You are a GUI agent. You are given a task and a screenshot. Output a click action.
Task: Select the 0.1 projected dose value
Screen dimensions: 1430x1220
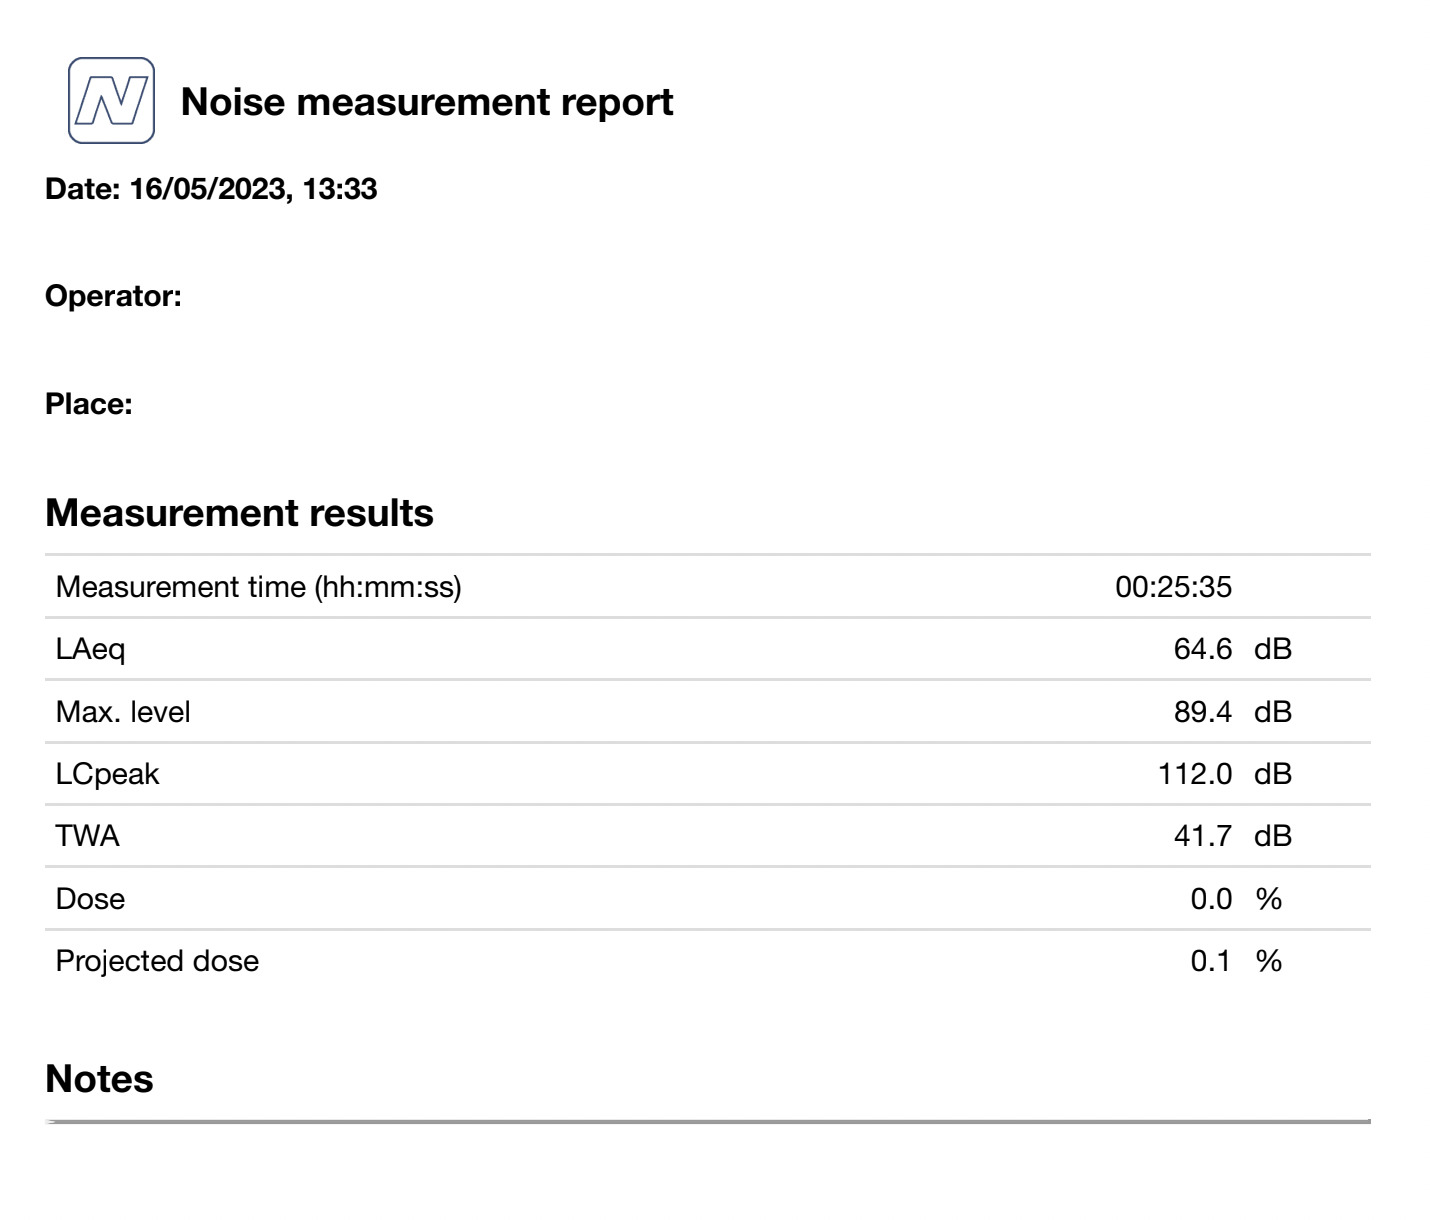coord(1211,961)
